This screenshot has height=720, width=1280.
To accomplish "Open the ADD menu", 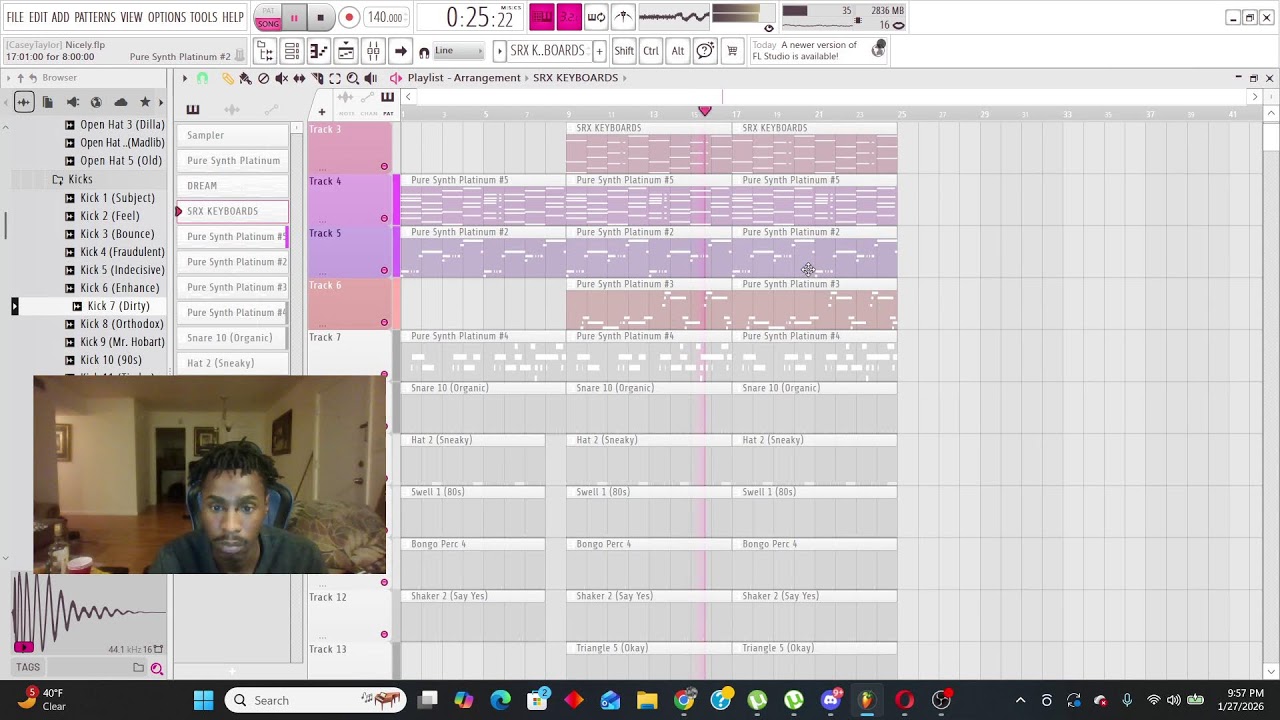I will 60,17.
